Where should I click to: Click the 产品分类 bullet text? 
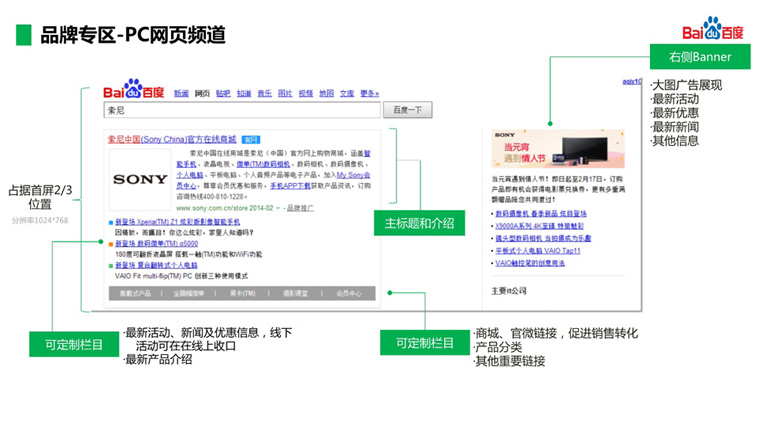pyautogui.click(x=498, y=347)
